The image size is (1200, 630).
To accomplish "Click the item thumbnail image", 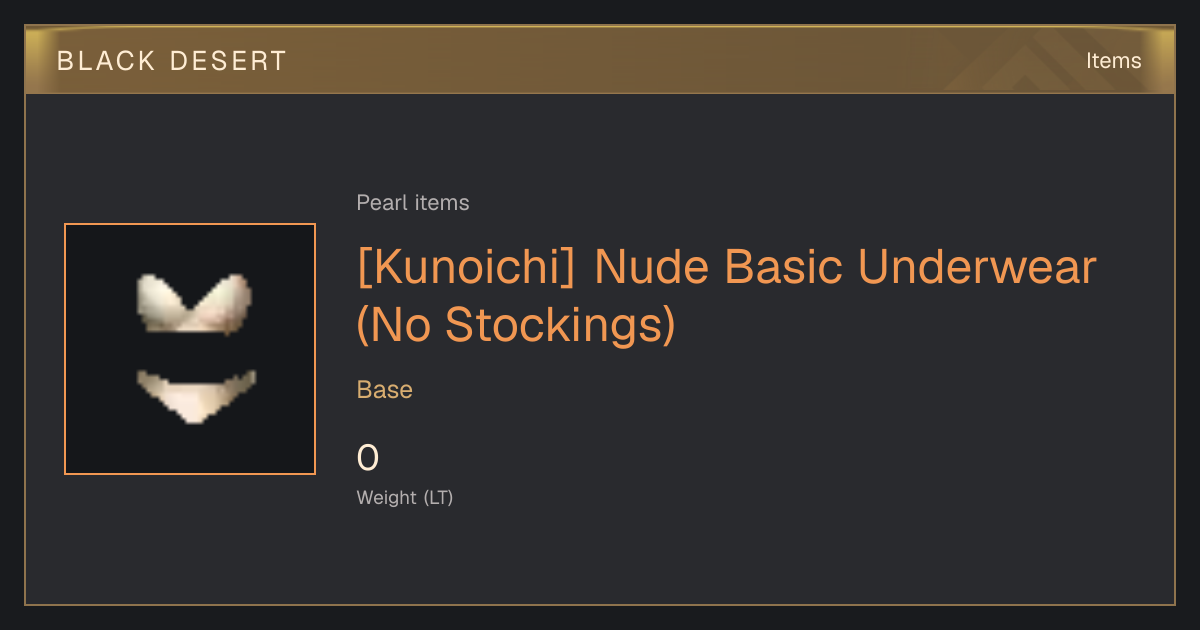I will click(190, 349).
